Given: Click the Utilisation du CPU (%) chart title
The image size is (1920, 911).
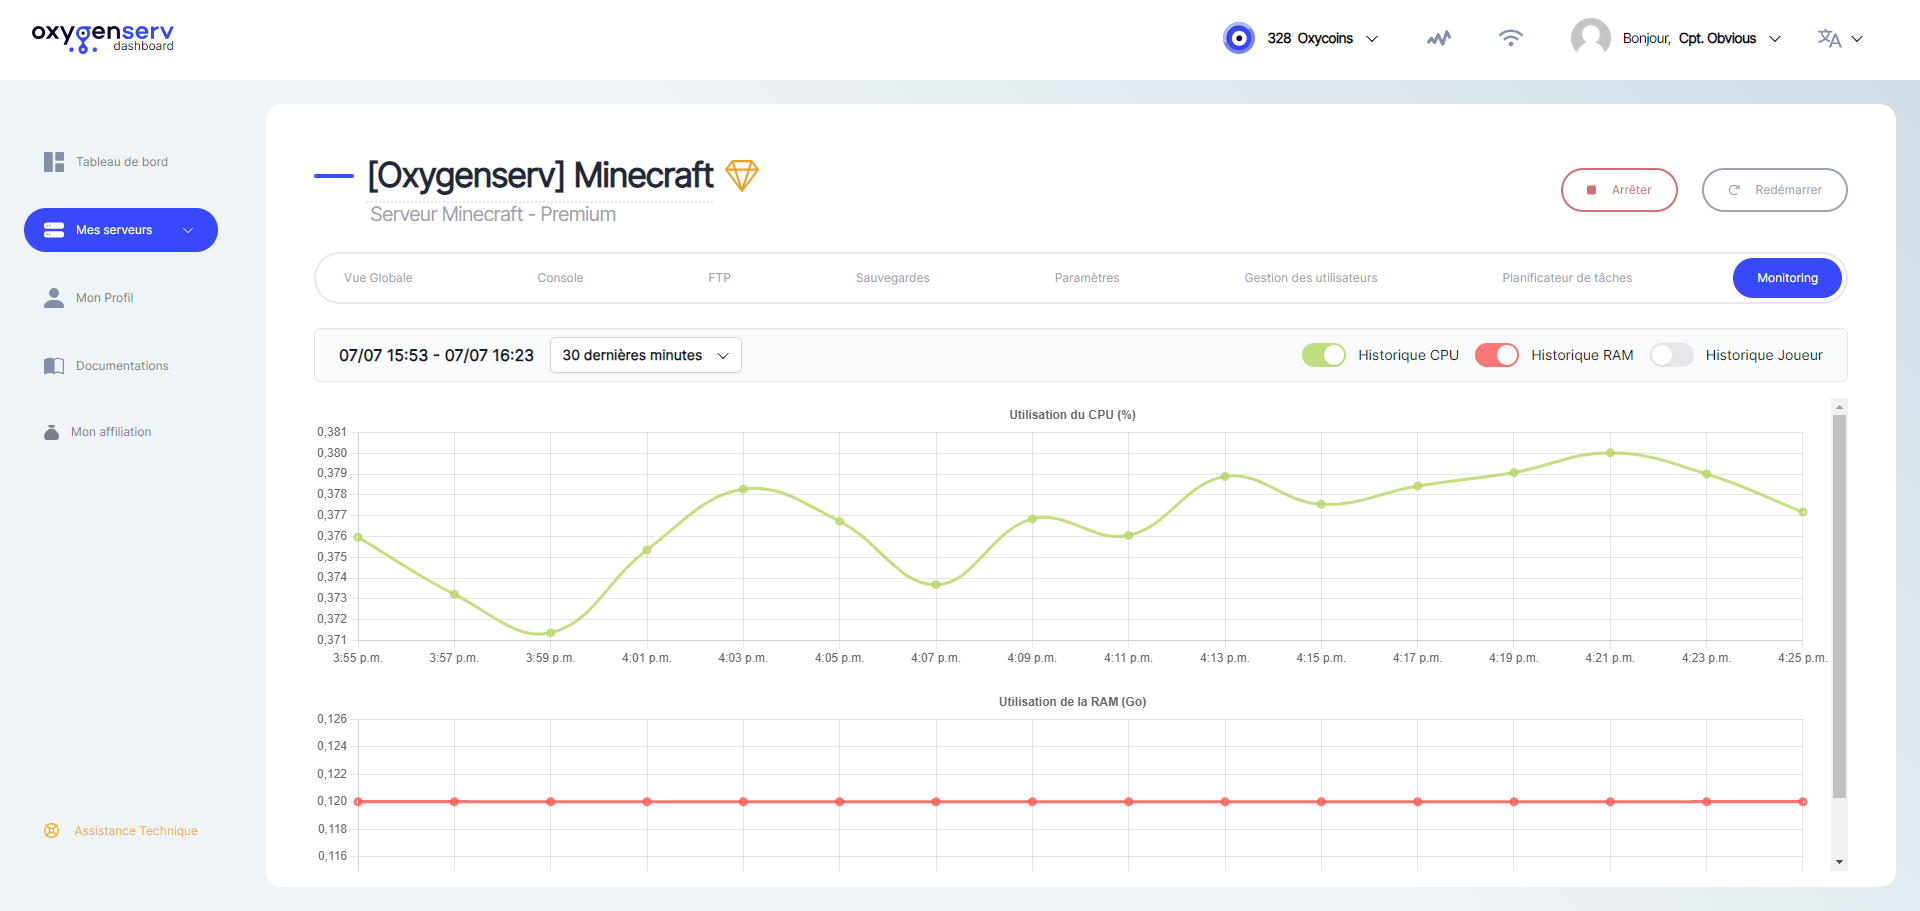Looking at the screenshot, I should (1072, 415).
